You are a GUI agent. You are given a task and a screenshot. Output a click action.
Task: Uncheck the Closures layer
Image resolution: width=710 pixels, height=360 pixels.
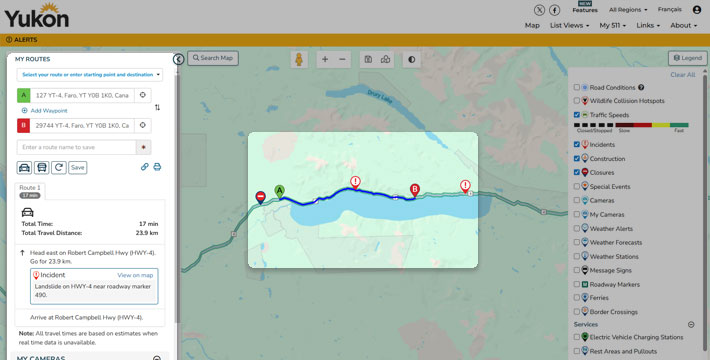point(576,172)
